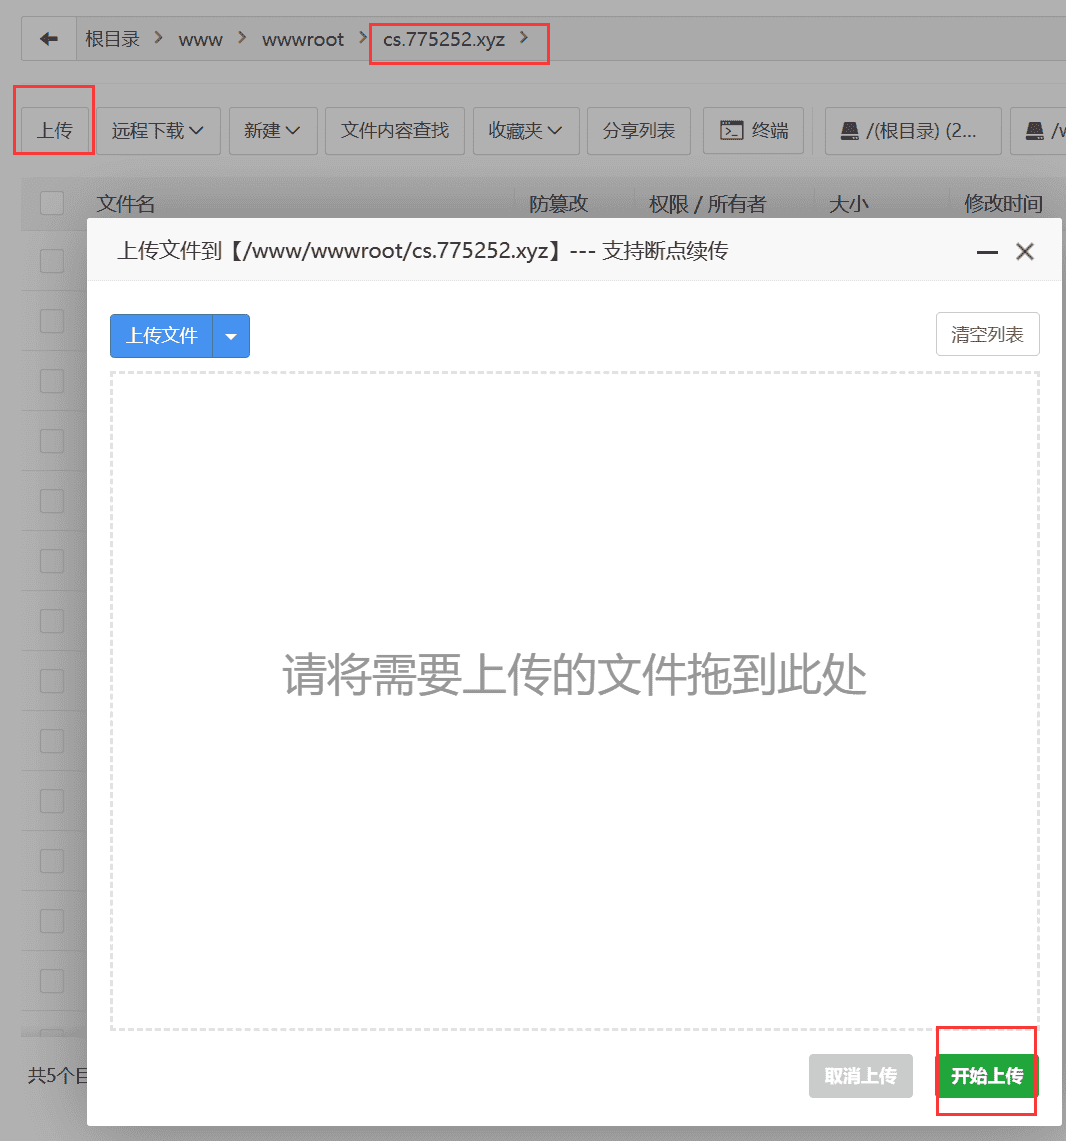Check the second file row checkbox
This screenshot has width=1066, height=1141.
click(x=51, y=321)
